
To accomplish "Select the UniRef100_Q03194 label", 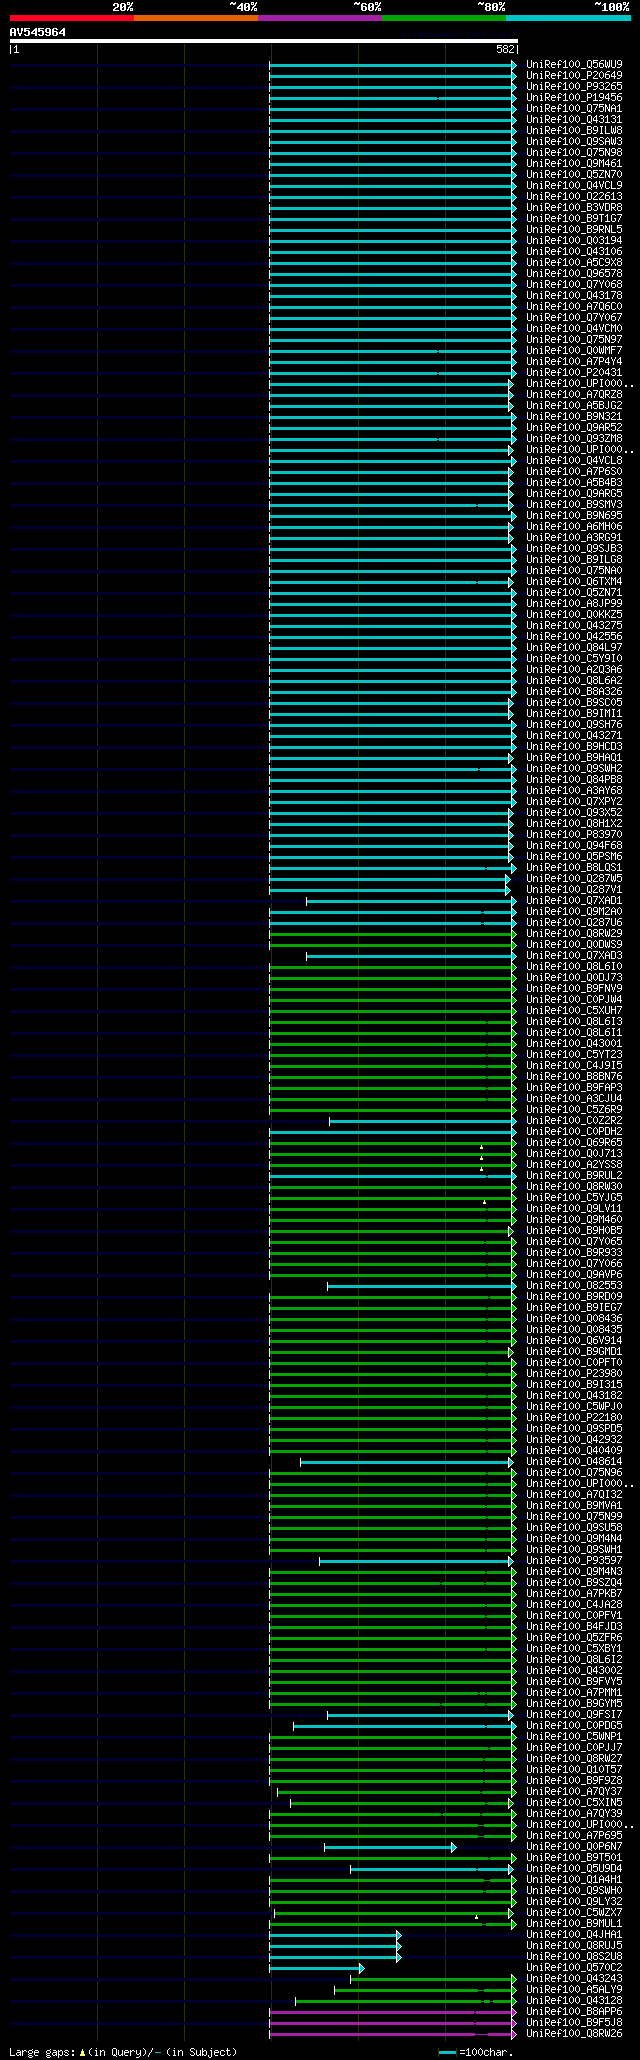I will pyautogui.click(x=574, y=240).
